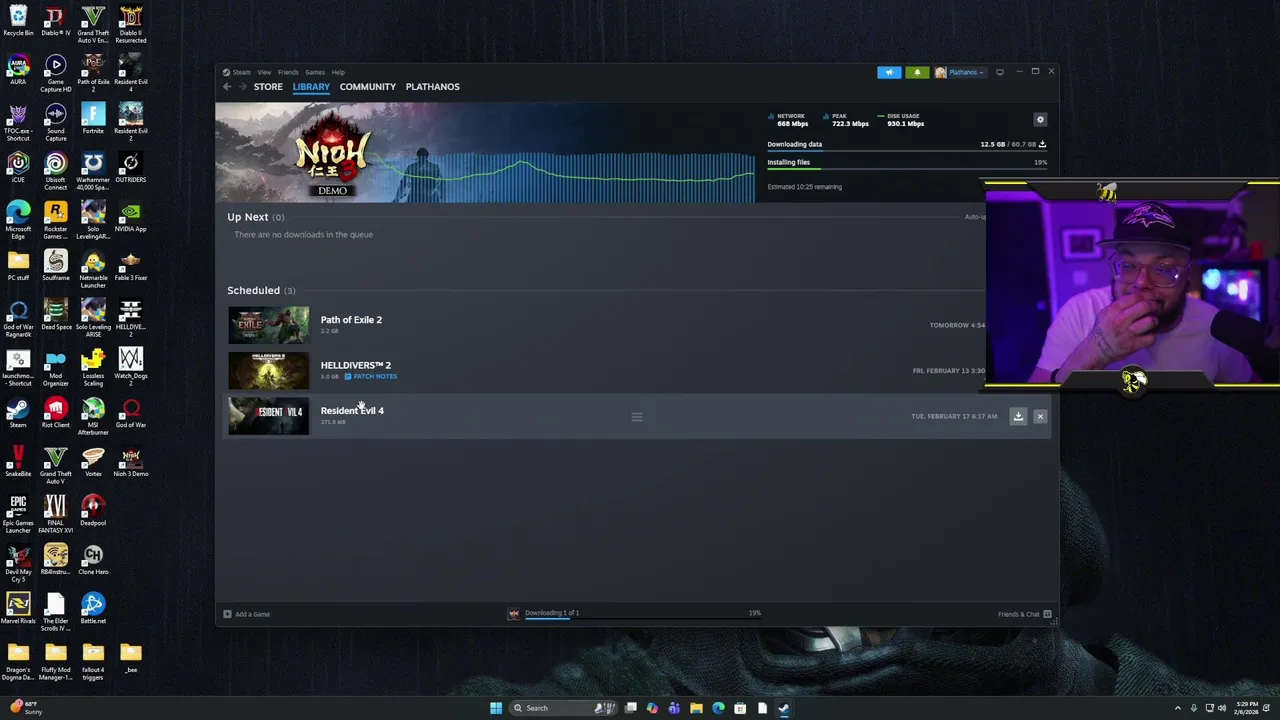Click Path of Exile 2 title text
Viewport: 1280px width, 720px height.
click(351, 320)
